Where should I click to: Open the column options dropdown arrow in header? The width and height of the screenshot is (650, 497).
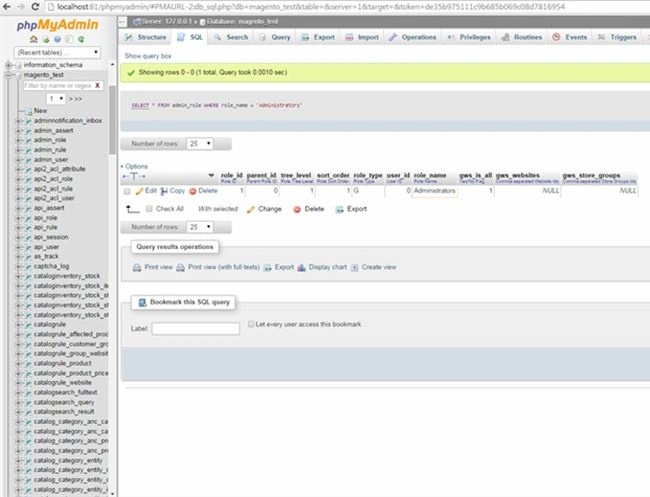click(x=211, y=176)
